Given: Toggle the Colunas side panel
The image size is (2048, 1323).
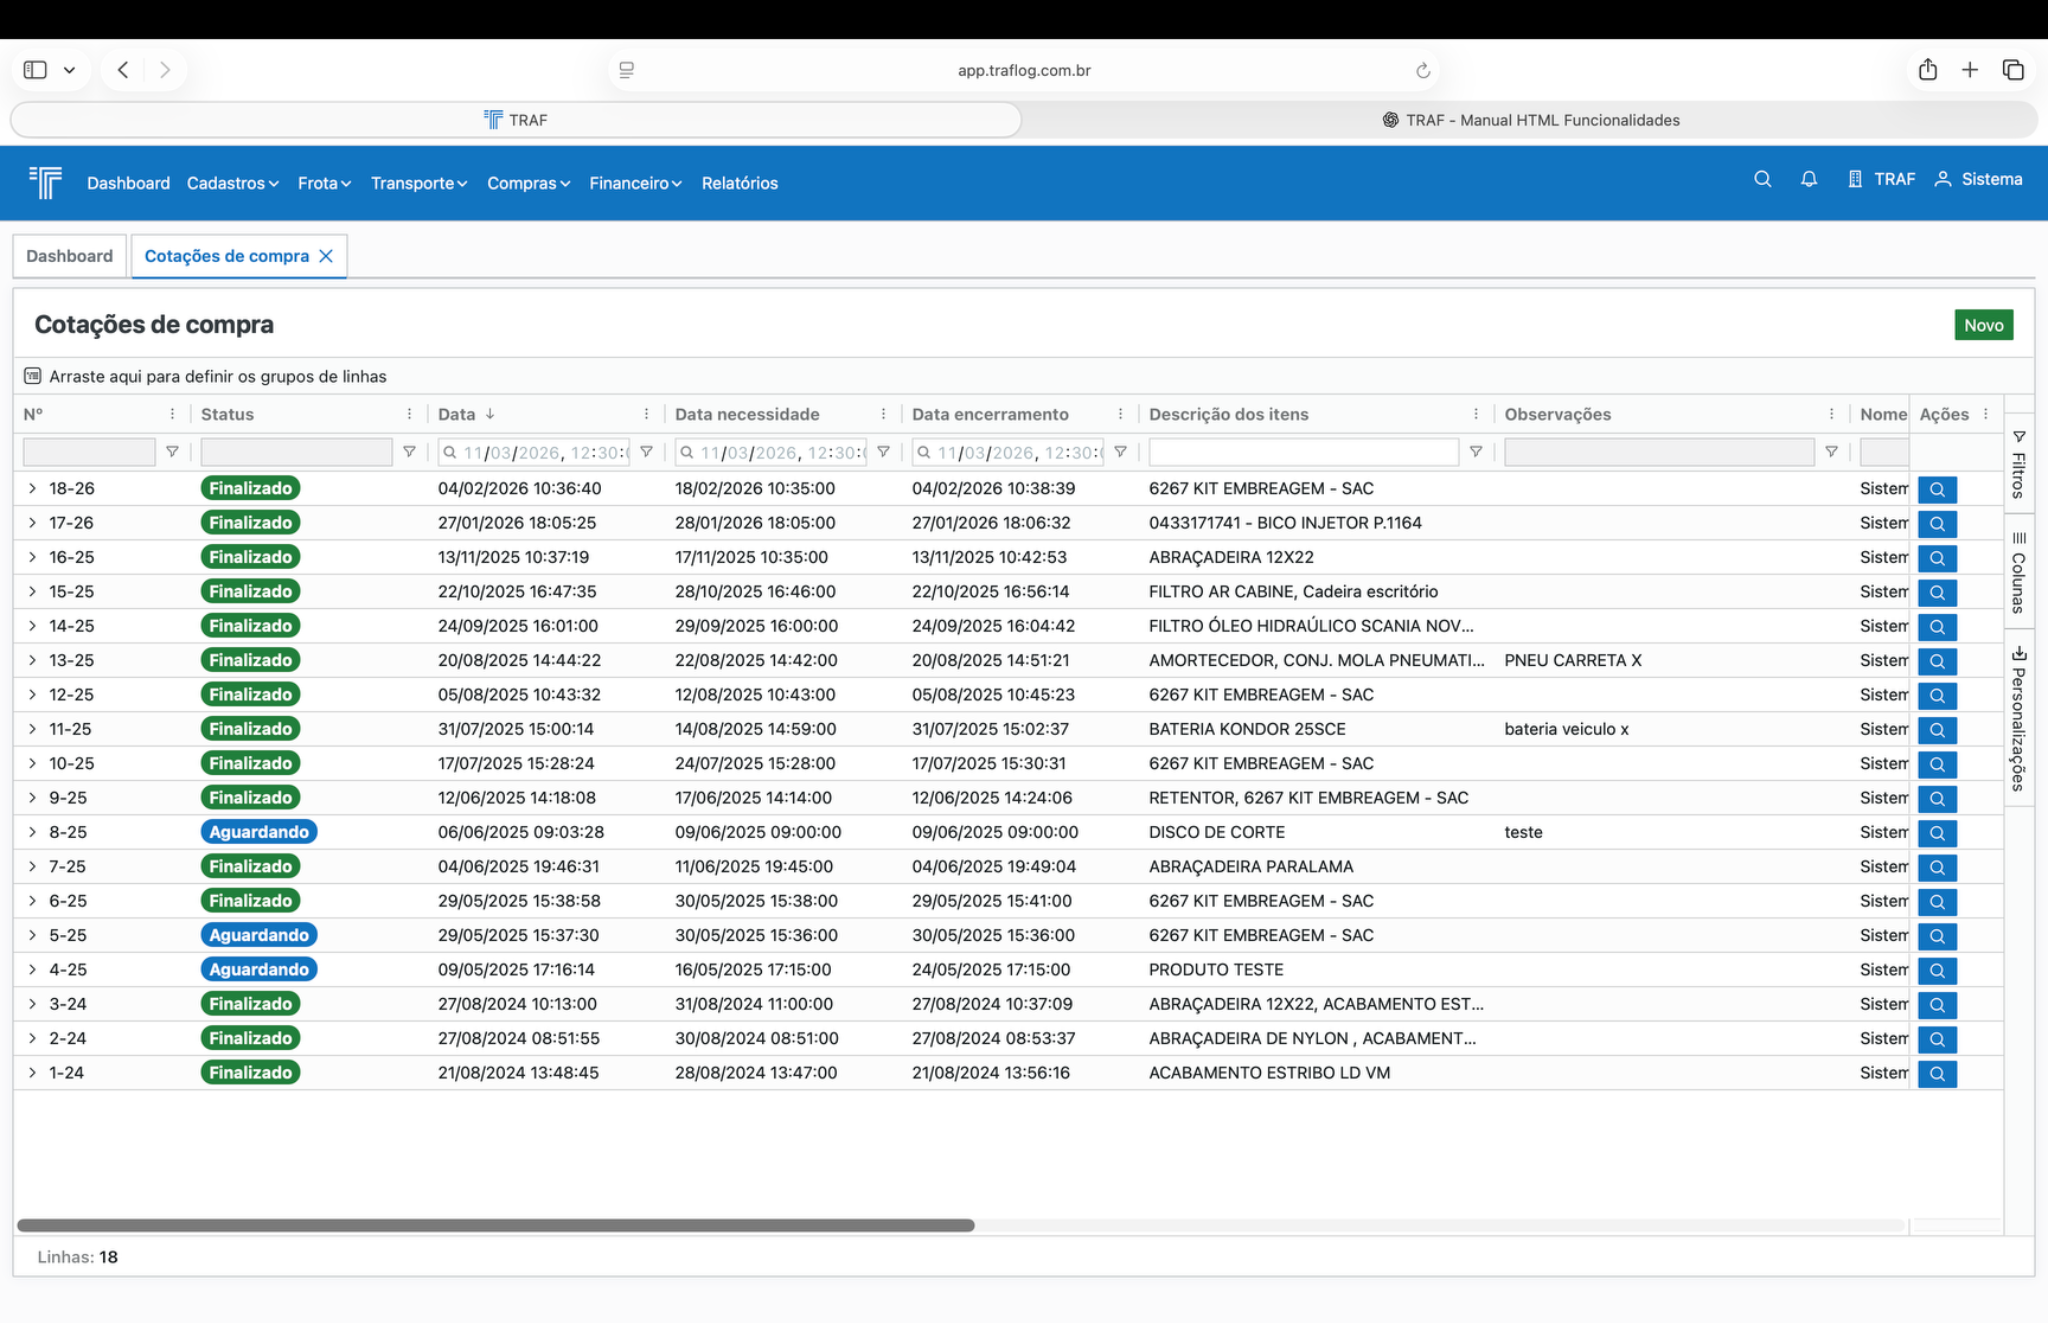Looking at the screenshot, I should pyautogui.click(x=2018, y=572).
